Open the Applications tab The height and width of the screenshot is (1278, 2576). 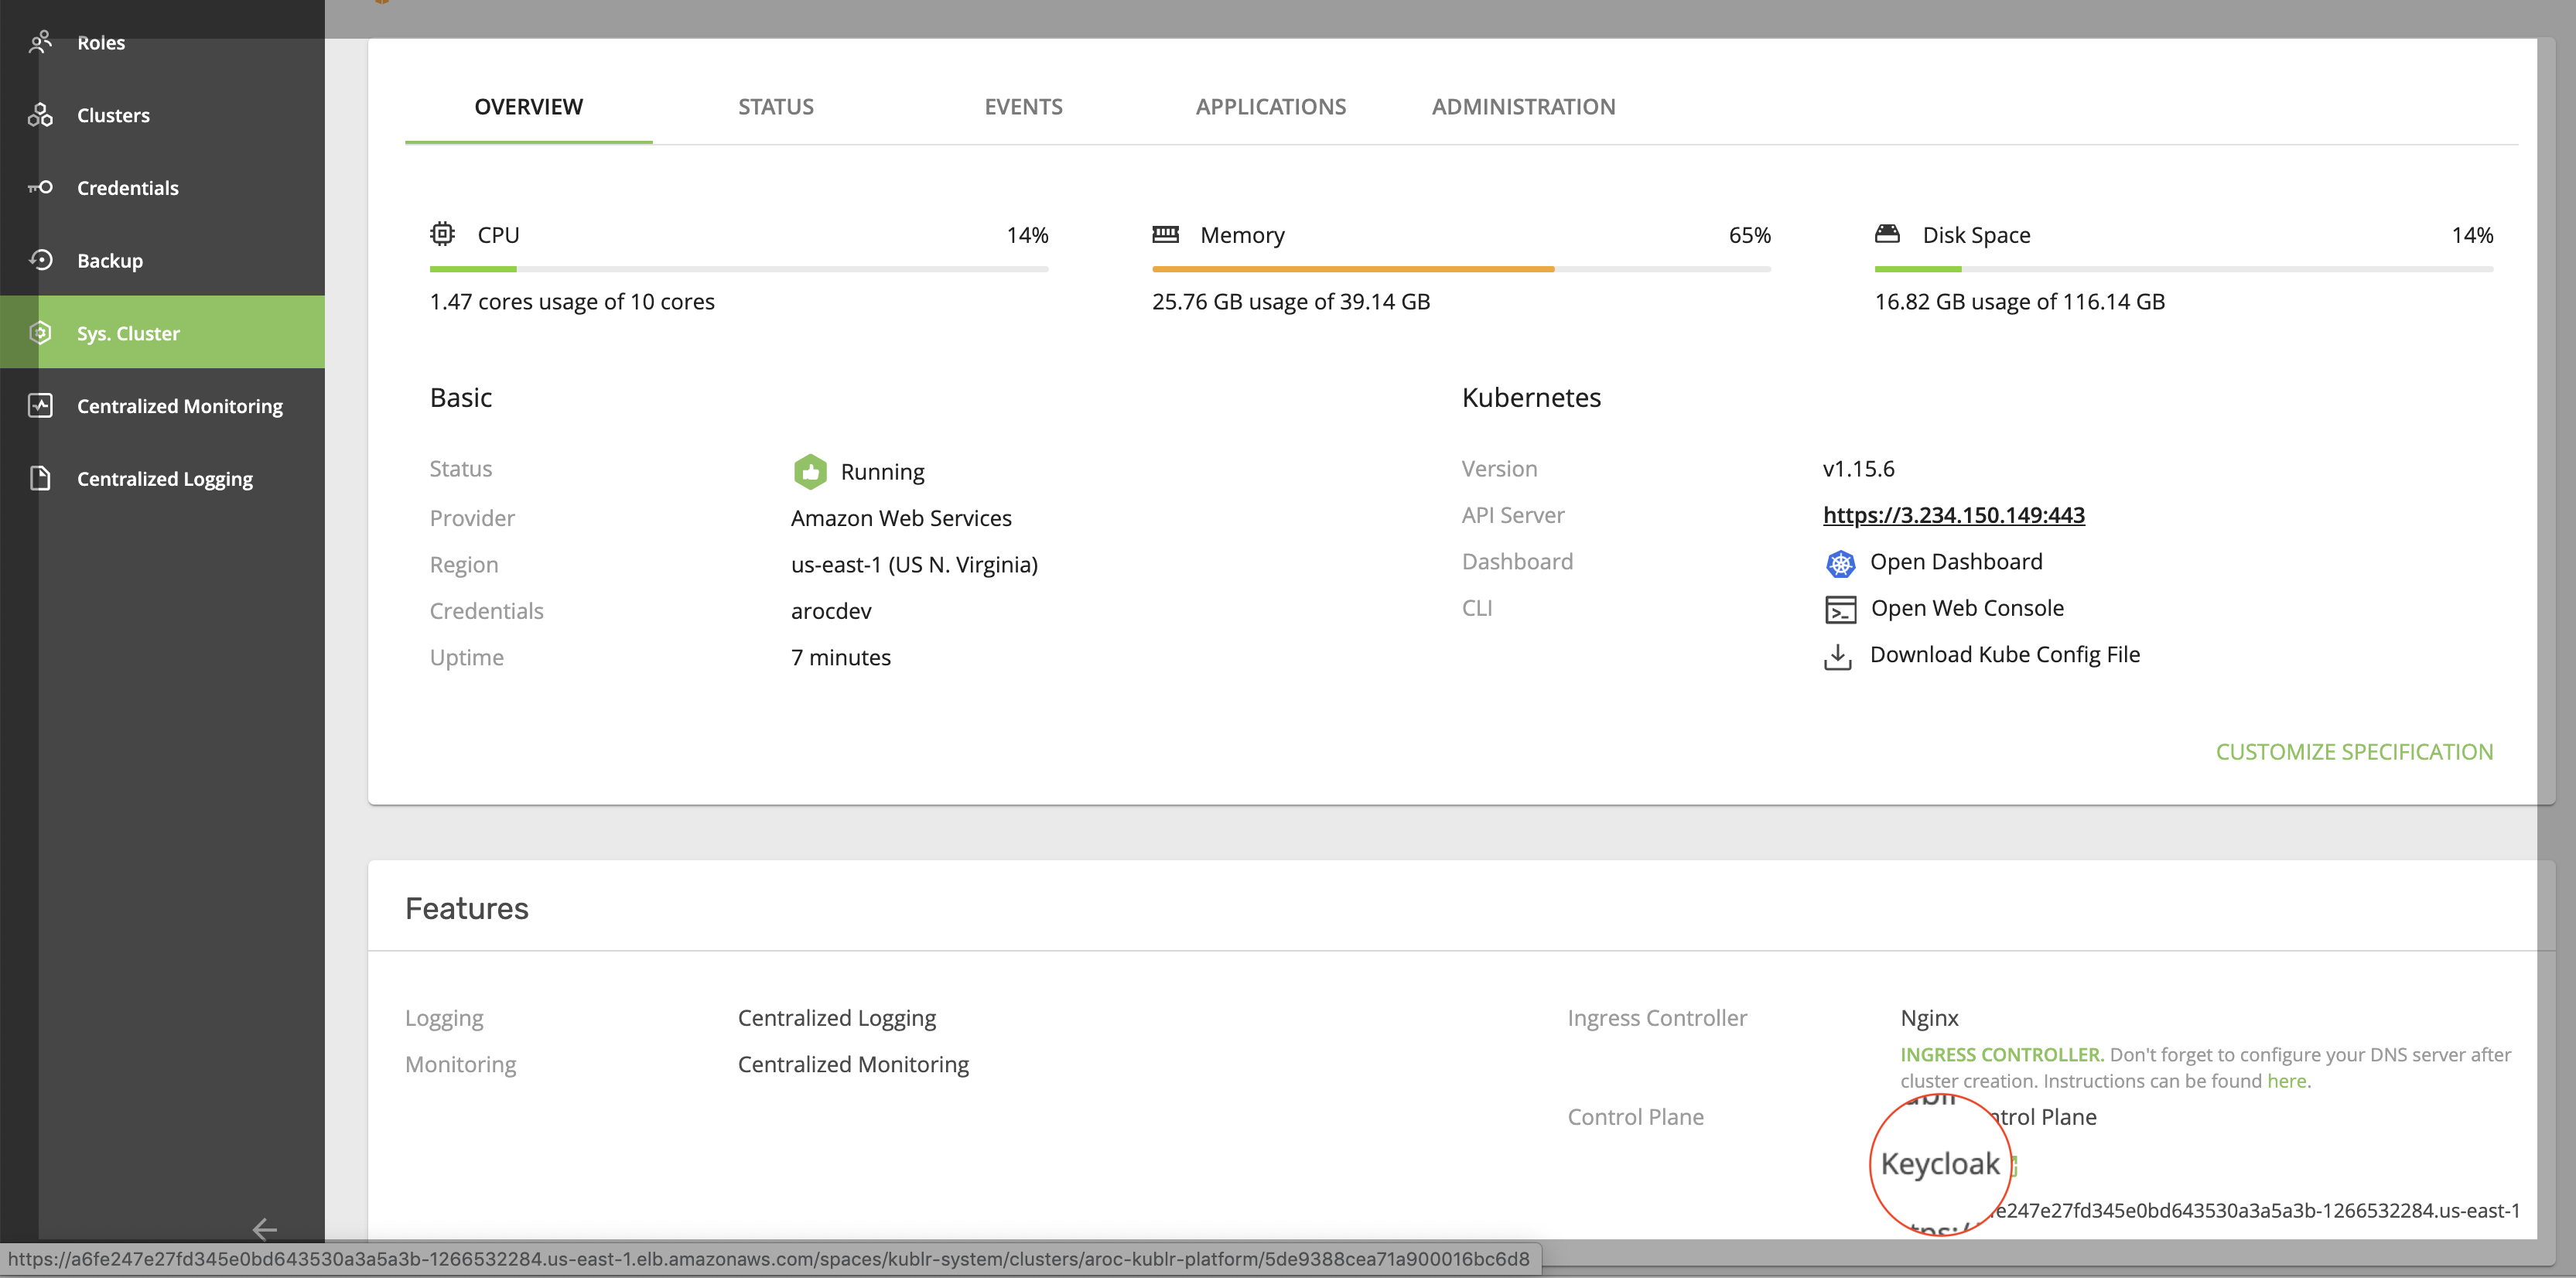(x=1271, y=107)
